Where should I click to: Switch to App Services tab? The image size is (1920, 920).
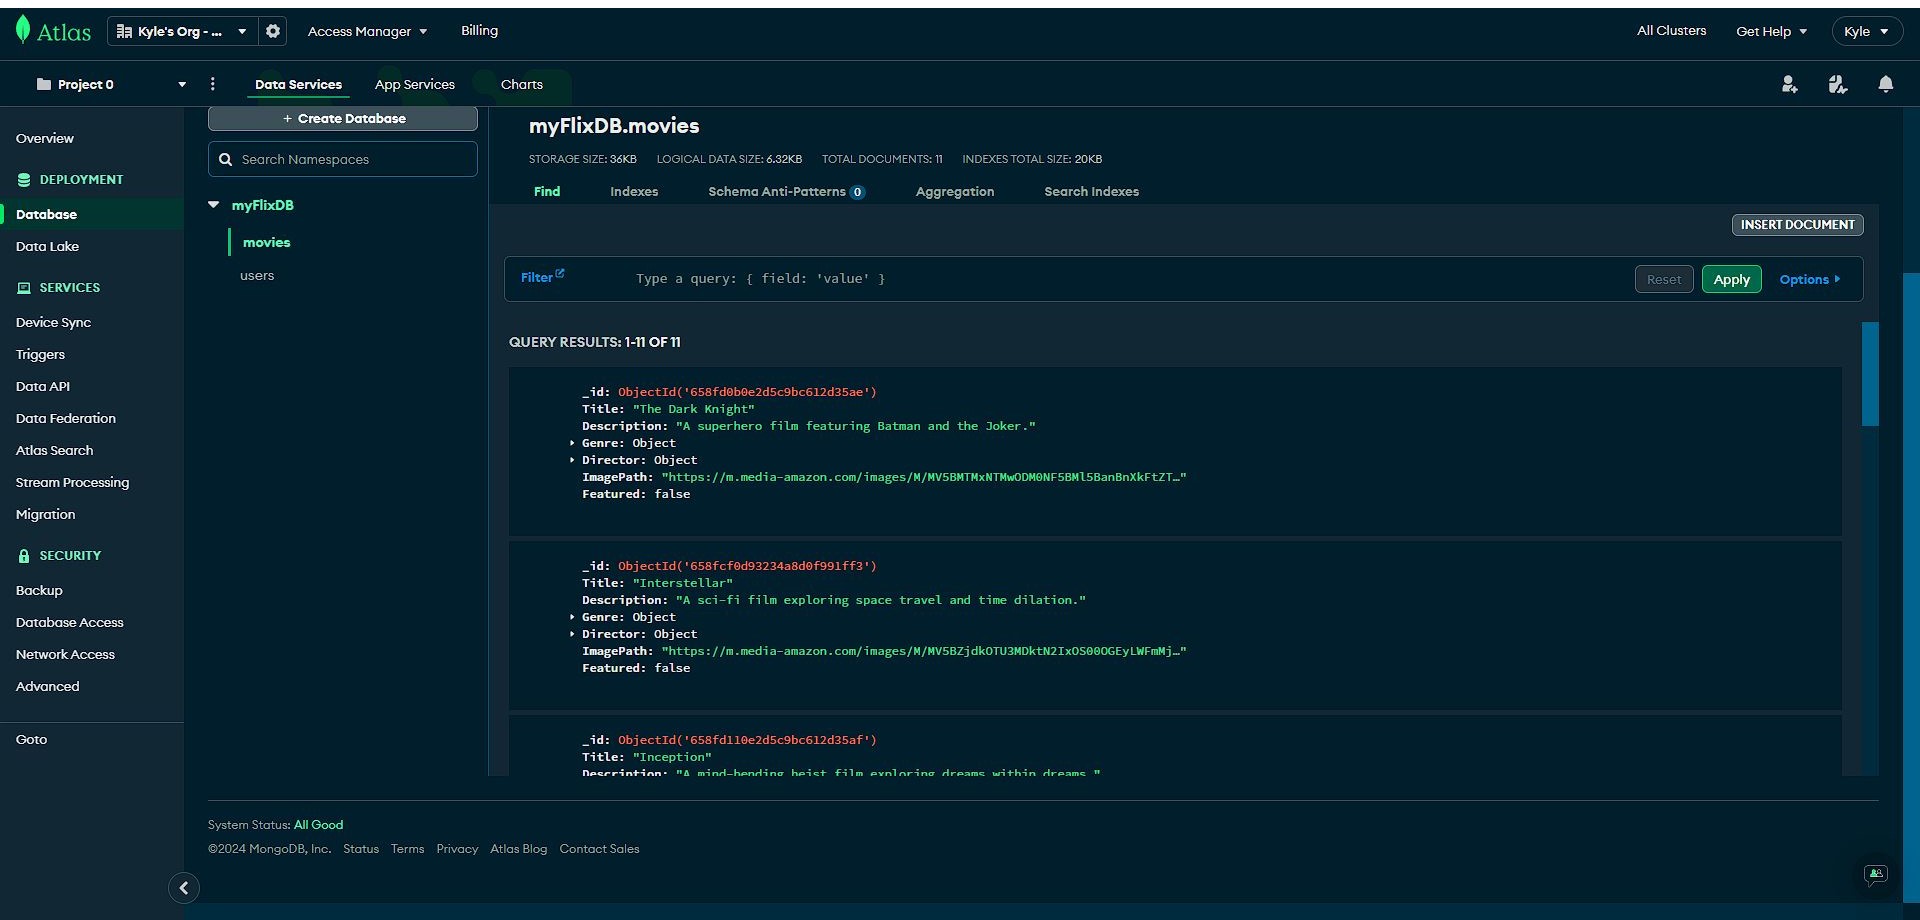coord(415,84)
